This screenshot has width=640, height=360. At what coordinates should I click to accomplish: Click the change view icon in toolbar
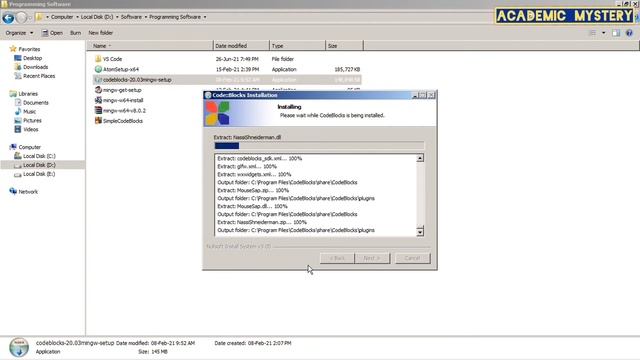(593, 33)
